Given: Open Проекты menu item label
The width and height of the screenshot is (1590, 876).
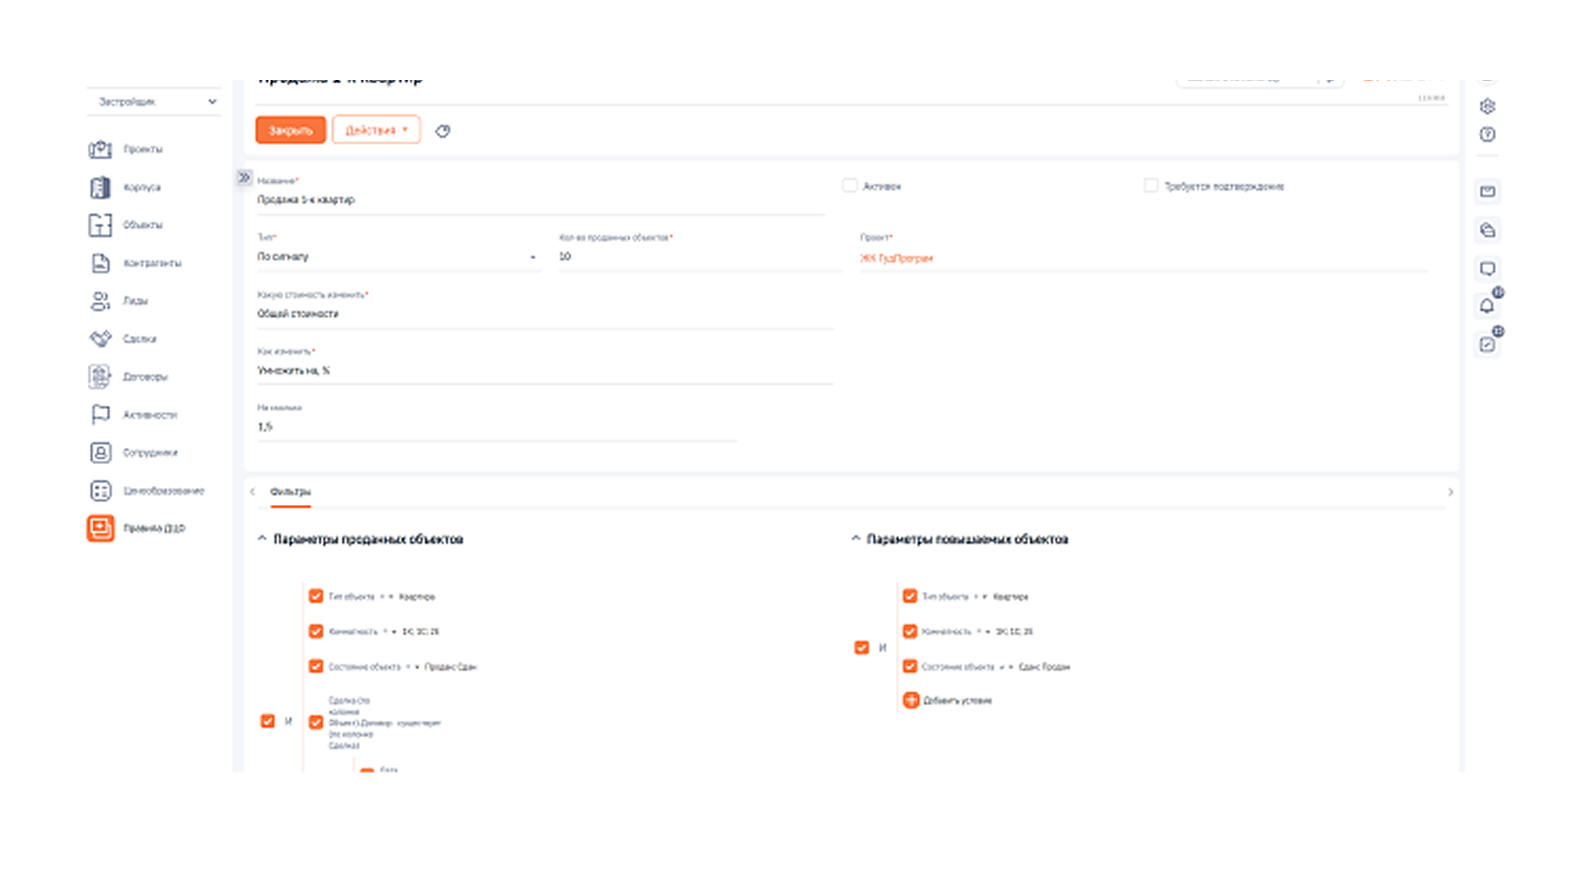Looking at the screenshot, I should [x=143, y=149].
